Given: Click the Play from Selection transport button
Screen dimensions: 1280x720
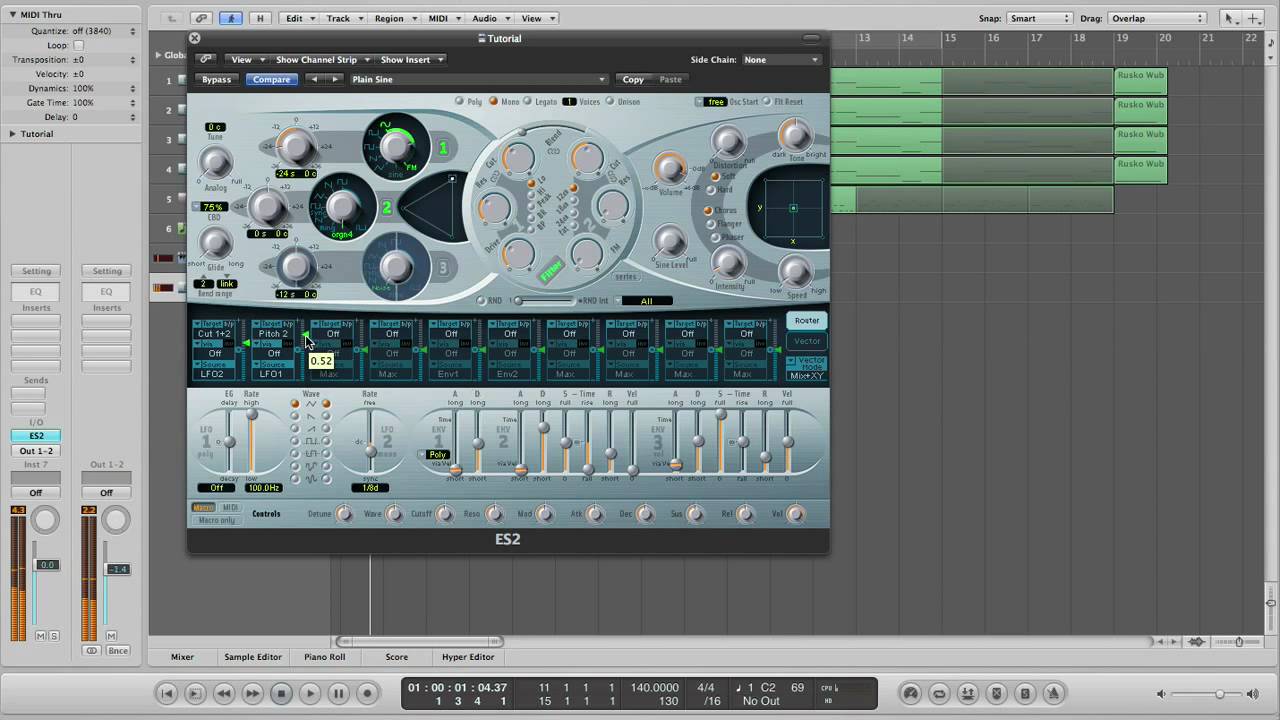Looking at the screenshot, I should [196, 693].
